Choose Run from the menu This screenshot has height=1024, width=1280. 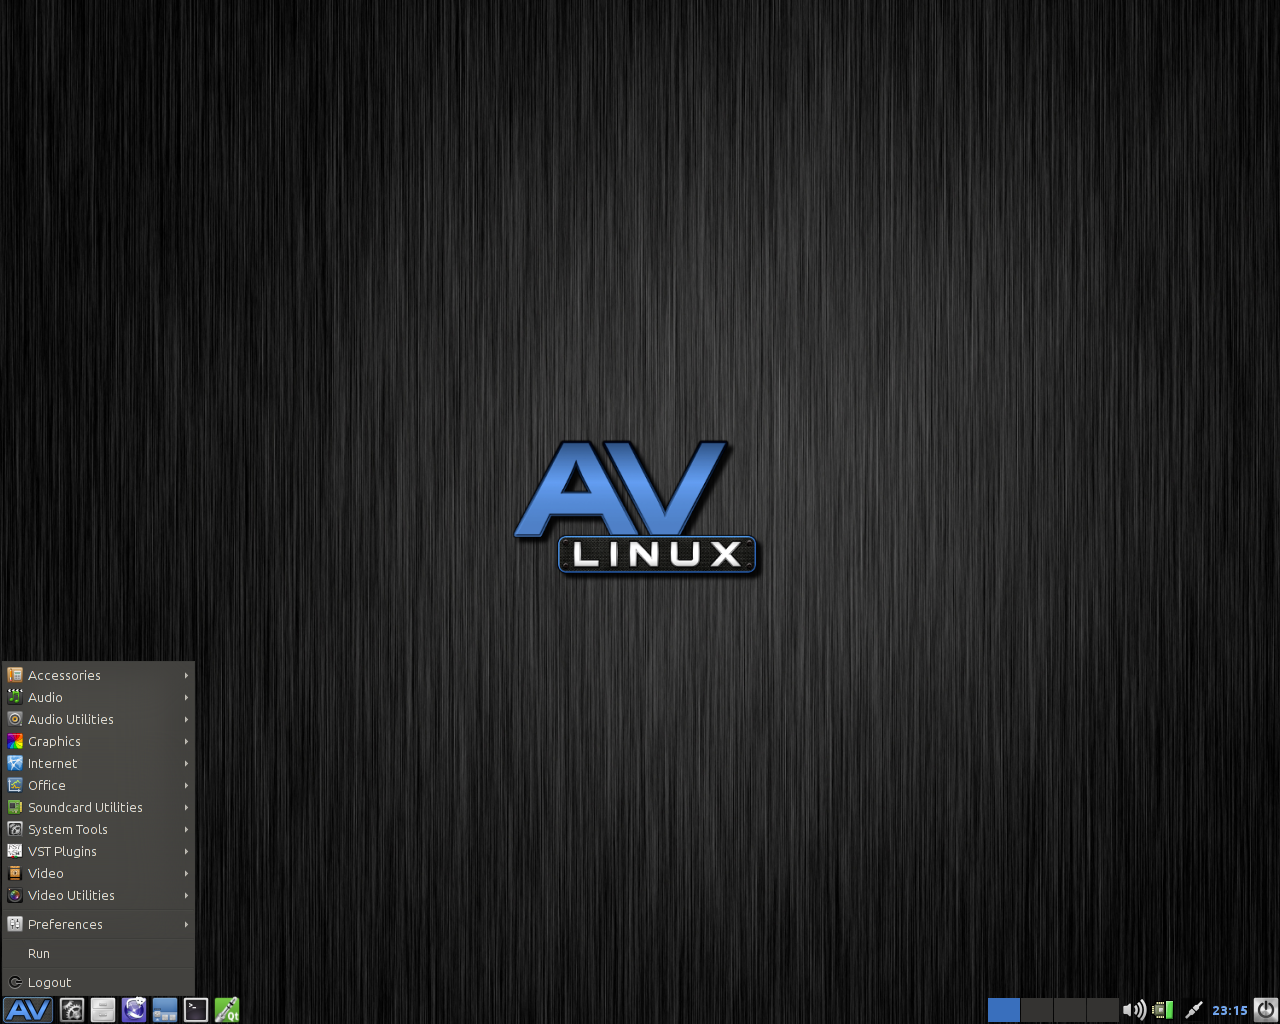point(98,953)
